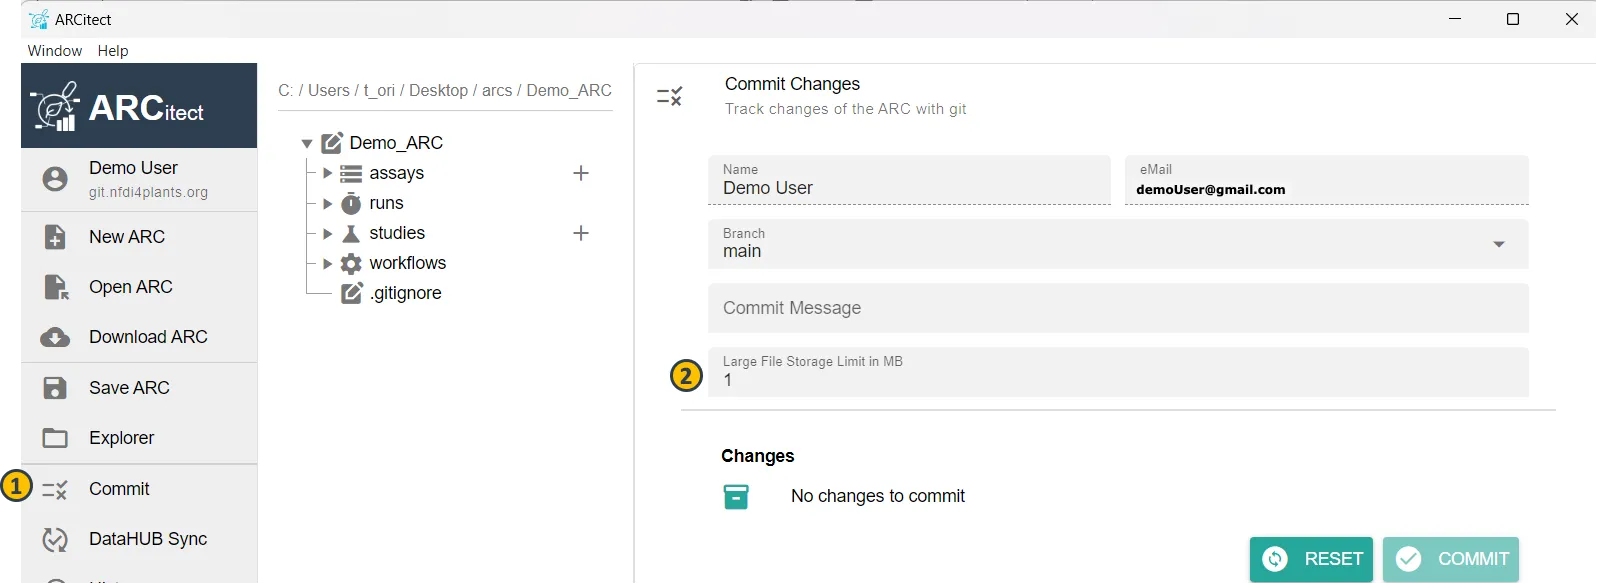Viewport: 1597px width, 584px height.
Task: Expand the assays folder in tree
Action: coord(327,173)
